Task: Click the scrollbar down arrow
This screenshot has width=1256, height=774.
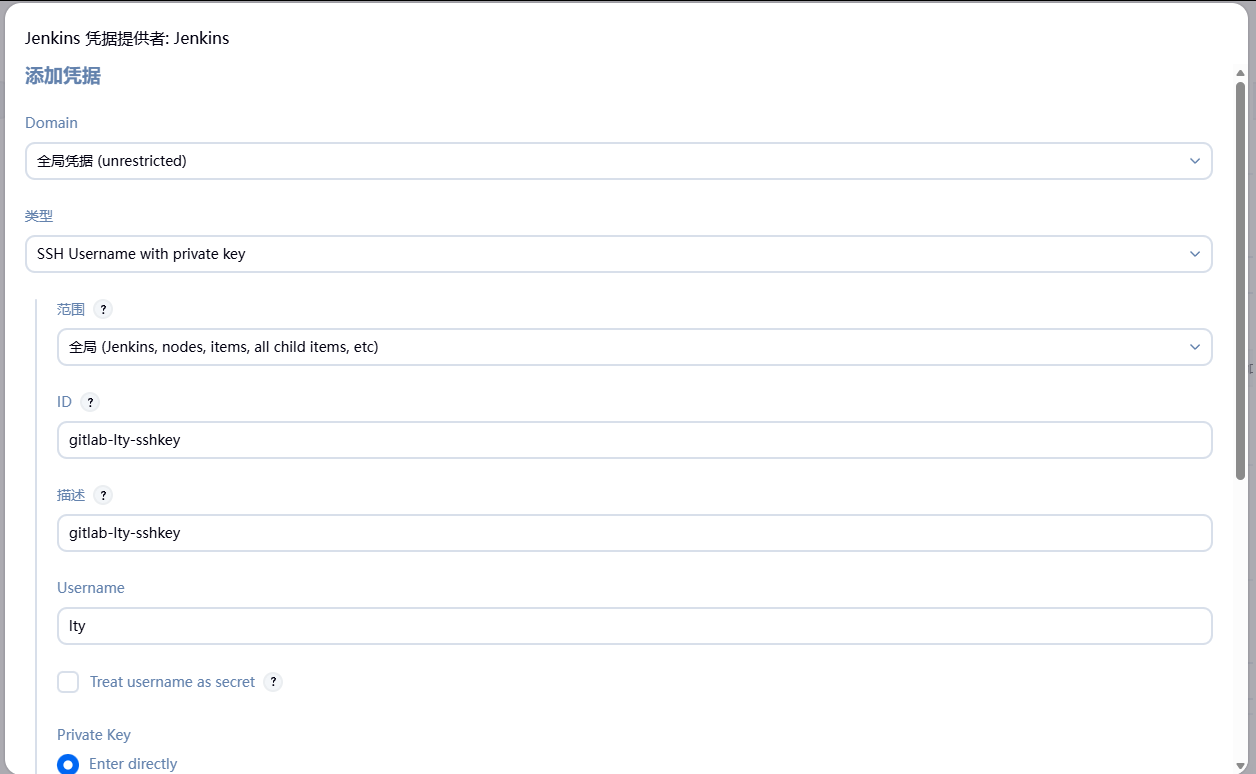Action: tap(1241, 766)
